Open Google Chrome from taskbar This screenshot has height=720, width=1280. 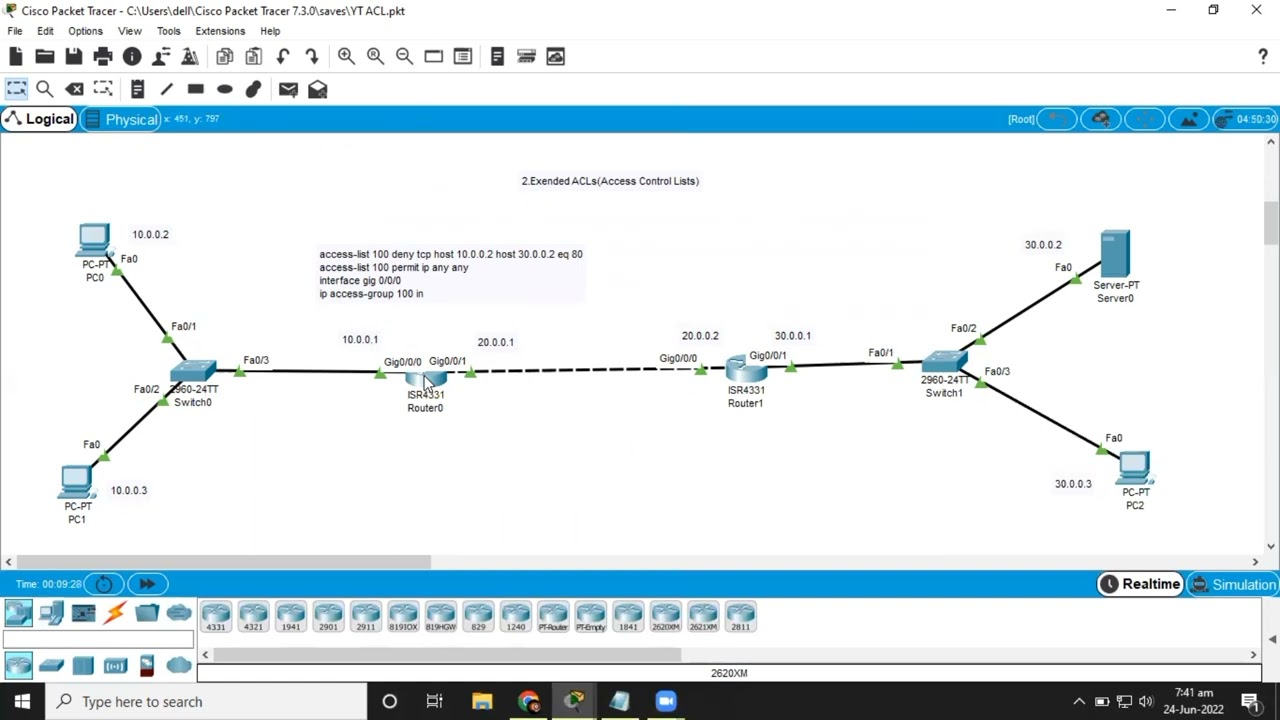[528, 702]
